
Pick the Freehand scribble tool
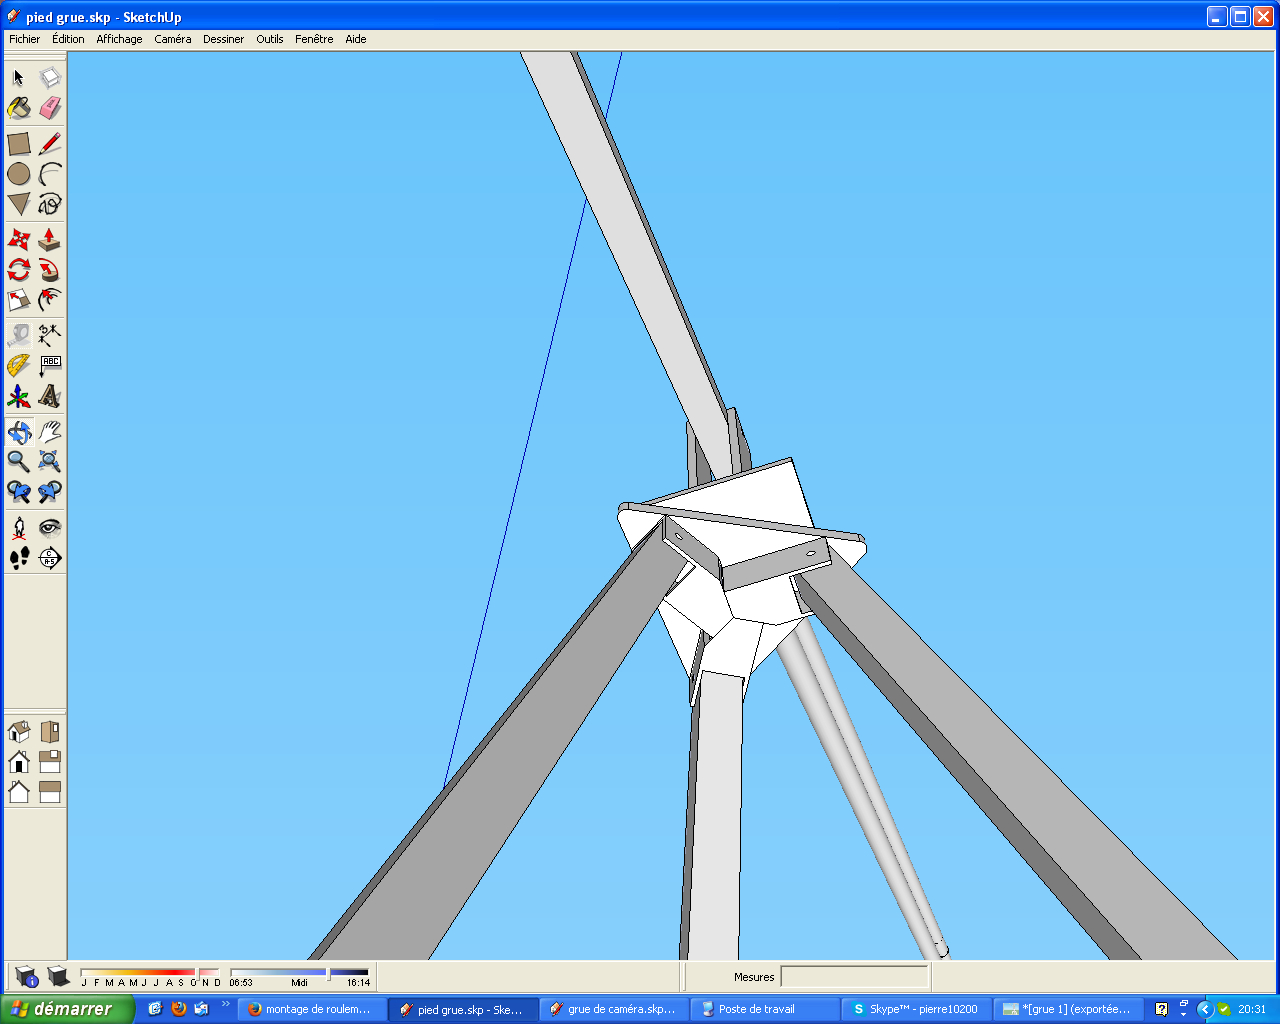pos(50,204)
